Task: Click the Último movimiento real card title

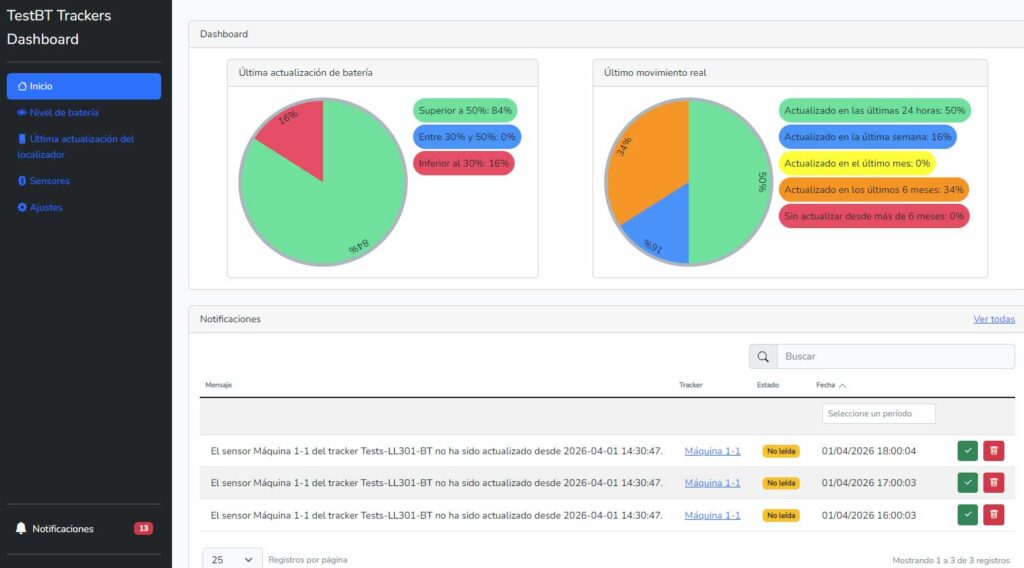Action: point(655,72)
